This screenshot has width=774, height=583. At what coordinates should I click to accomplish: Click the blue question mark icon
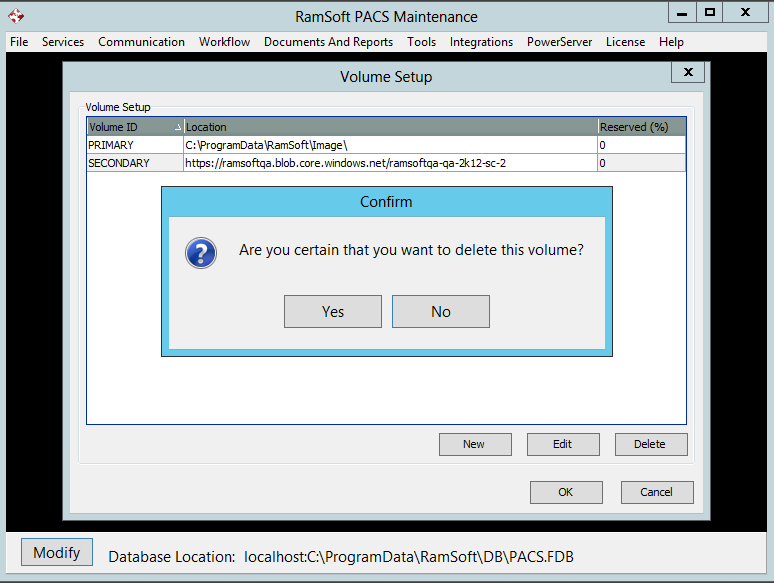201,252
